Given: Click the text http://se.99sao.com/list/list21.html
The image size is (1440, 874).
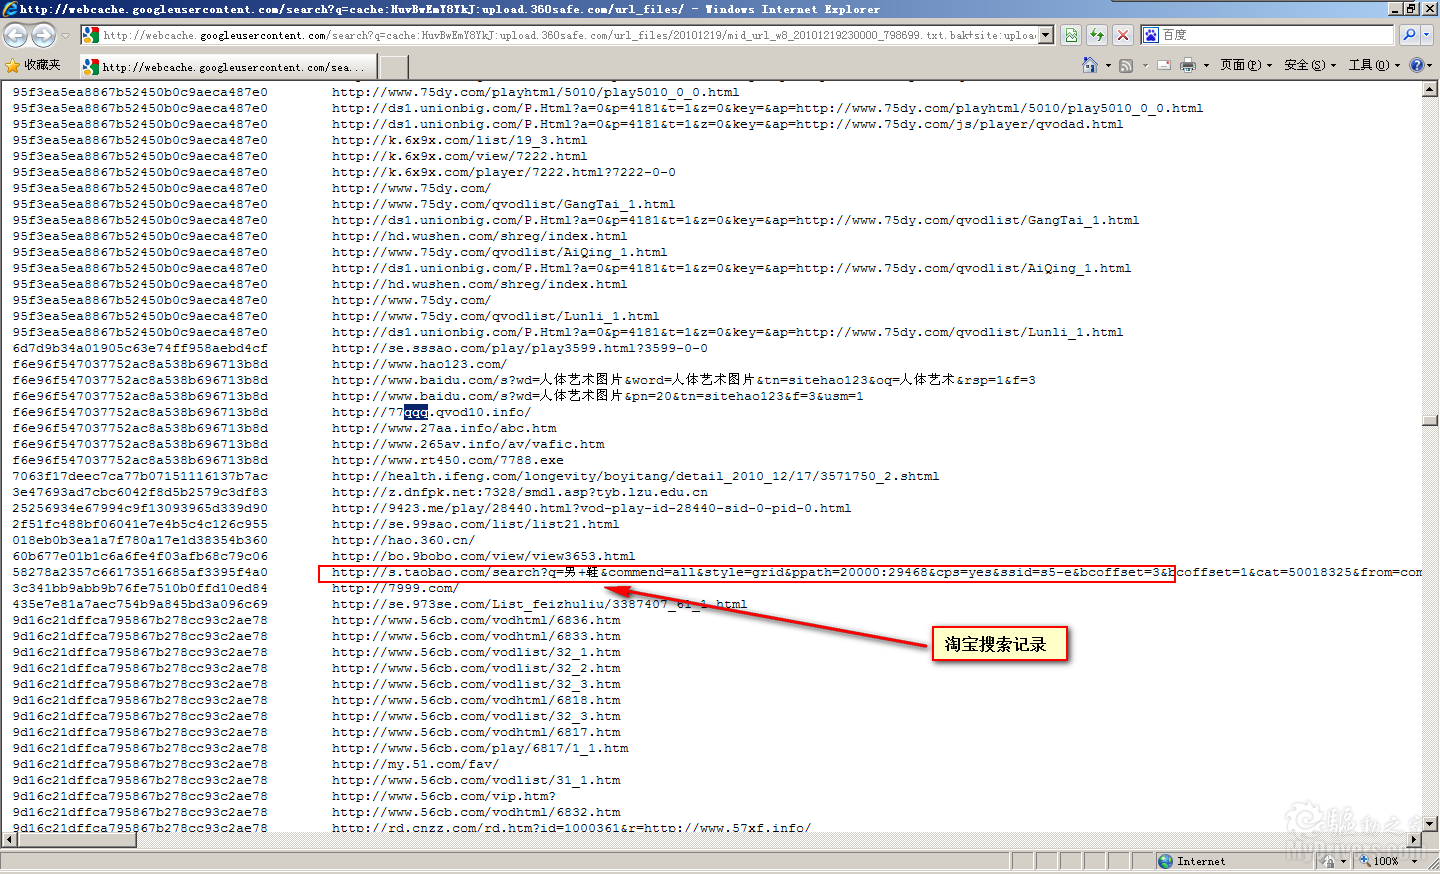Looking at the screenshot, I should 475,524.
